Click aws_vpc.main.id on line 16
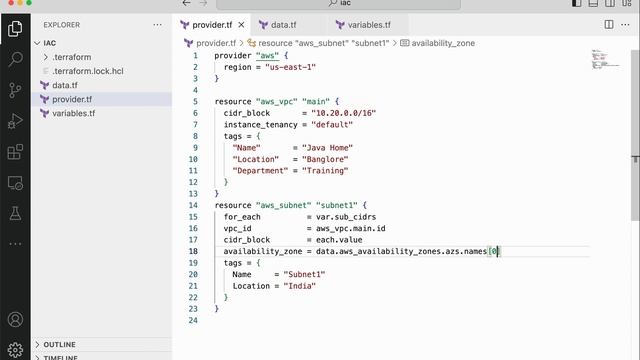 [351, 228]
